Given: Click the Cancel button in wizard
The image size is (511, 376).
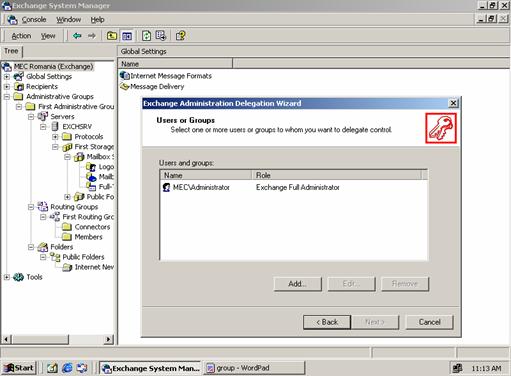Looking at the screenshot, I should coord(429,322).
